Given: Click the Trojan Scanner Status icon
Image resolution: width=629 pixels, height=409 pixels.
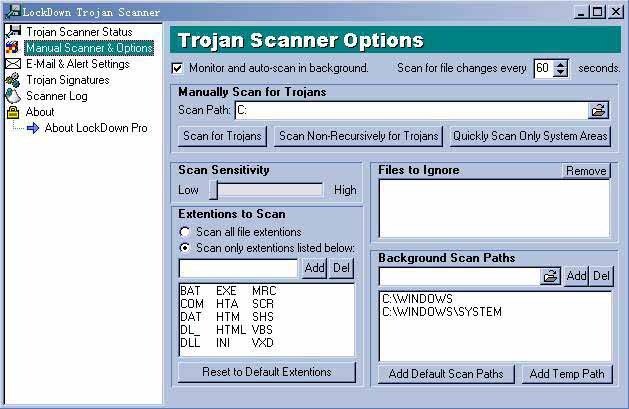Looking at the screenshot, I should pos(13,32).
